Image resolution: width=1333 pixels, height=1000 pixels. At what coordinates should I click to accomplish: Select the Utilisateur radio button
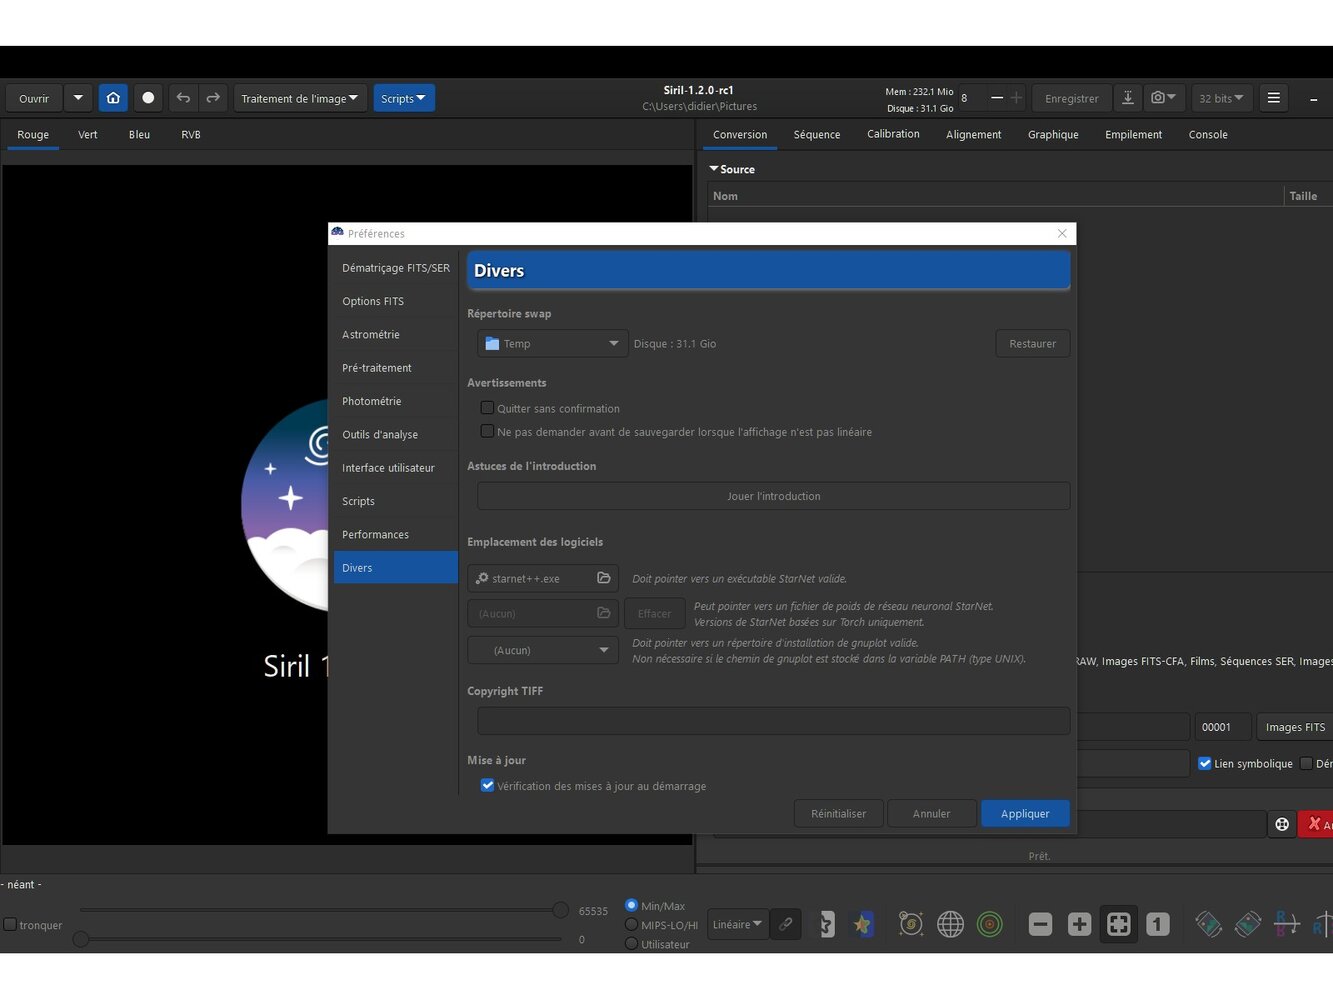[631, 943]
